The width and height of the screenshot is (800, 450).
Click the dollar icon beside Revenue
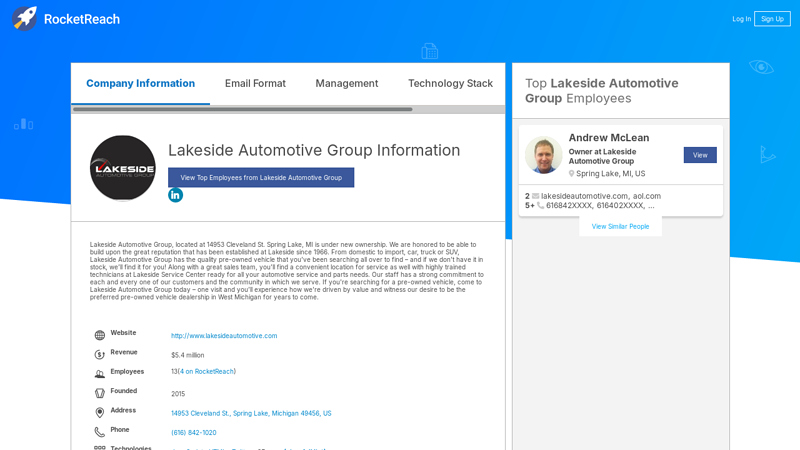99,355
